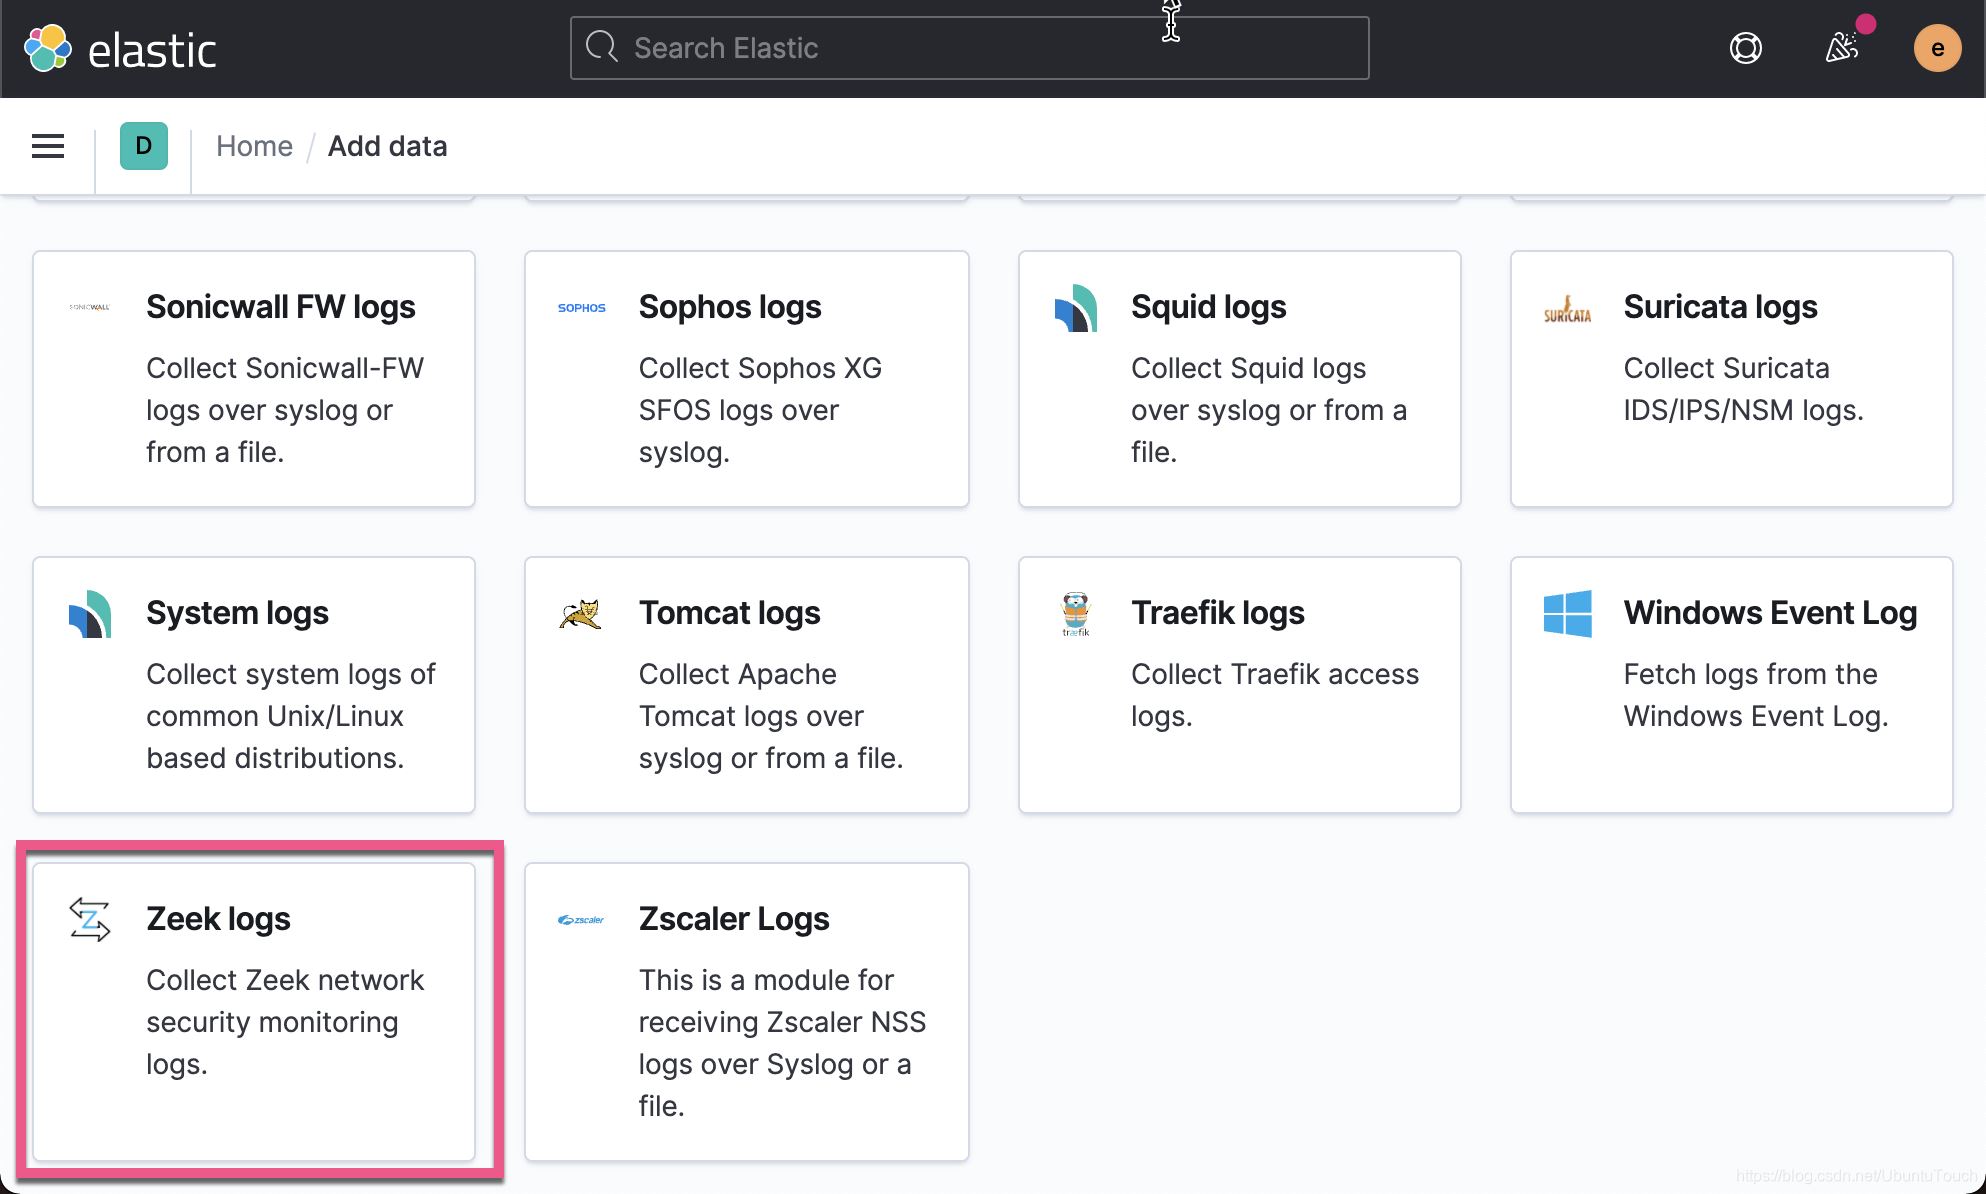
Task: Click the Suricata logs icon
Action: [1568, 306]
